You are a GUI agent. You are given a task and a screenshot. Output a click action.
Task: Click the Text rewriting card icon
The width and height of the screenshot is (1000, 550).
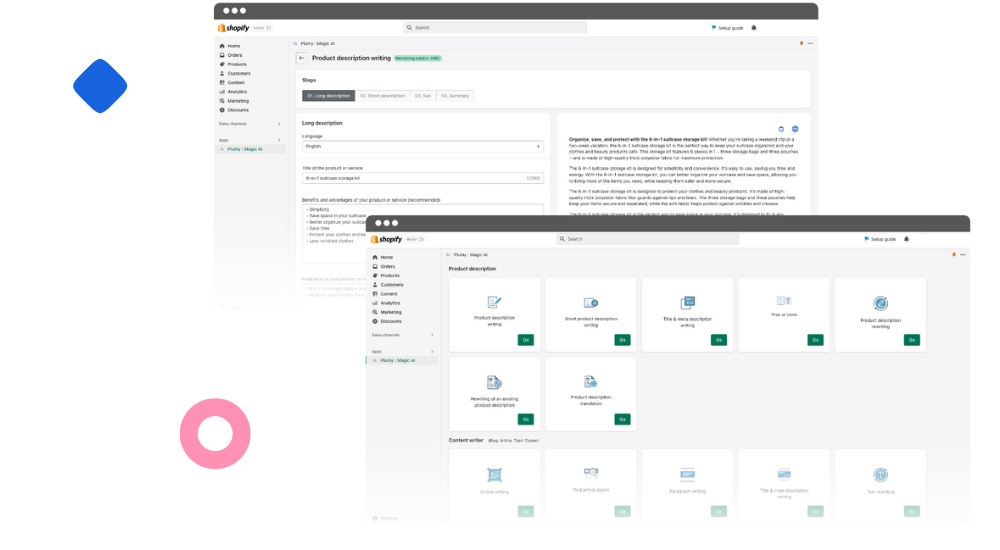tap(881, 475)
